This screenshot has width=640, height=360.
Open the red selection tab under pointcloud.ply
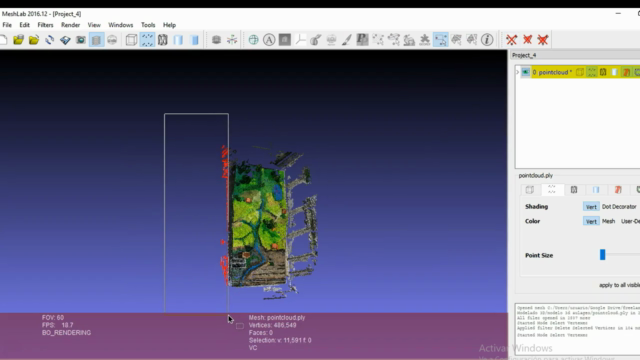pos(618,190)
